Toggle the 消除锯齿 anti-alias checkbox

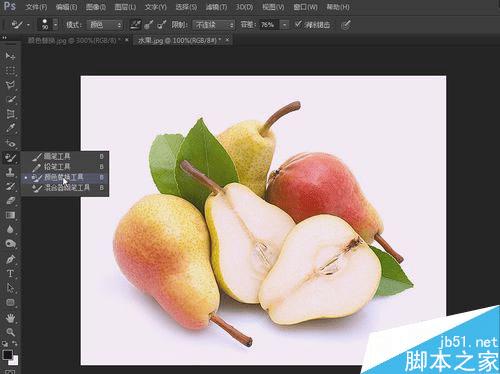298,24
